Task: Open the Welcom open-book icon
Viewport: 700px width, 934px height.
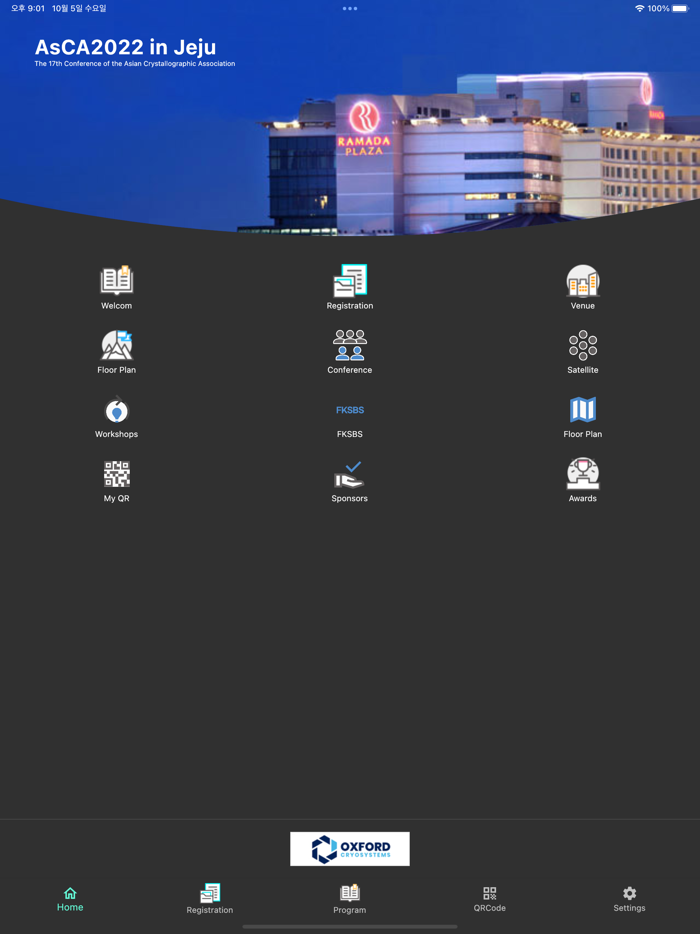Action: (117, 280)
